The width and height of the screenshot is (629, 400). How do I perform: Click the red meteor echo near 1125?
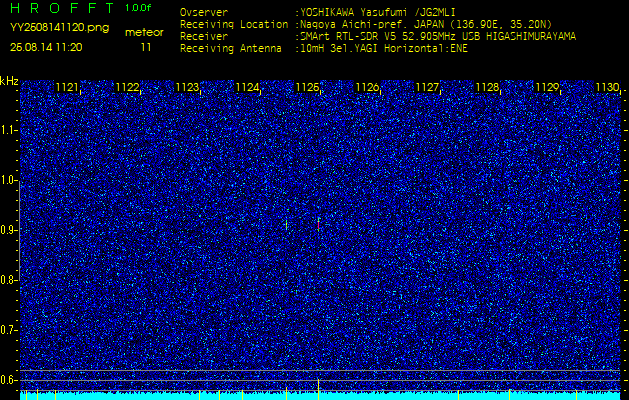[x=319, y=225]
